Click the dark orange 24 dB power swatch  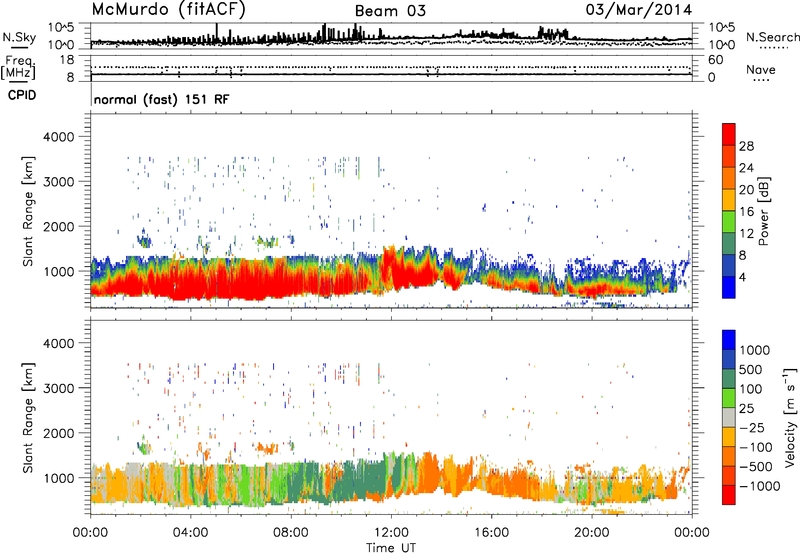[x=729, y=156]
